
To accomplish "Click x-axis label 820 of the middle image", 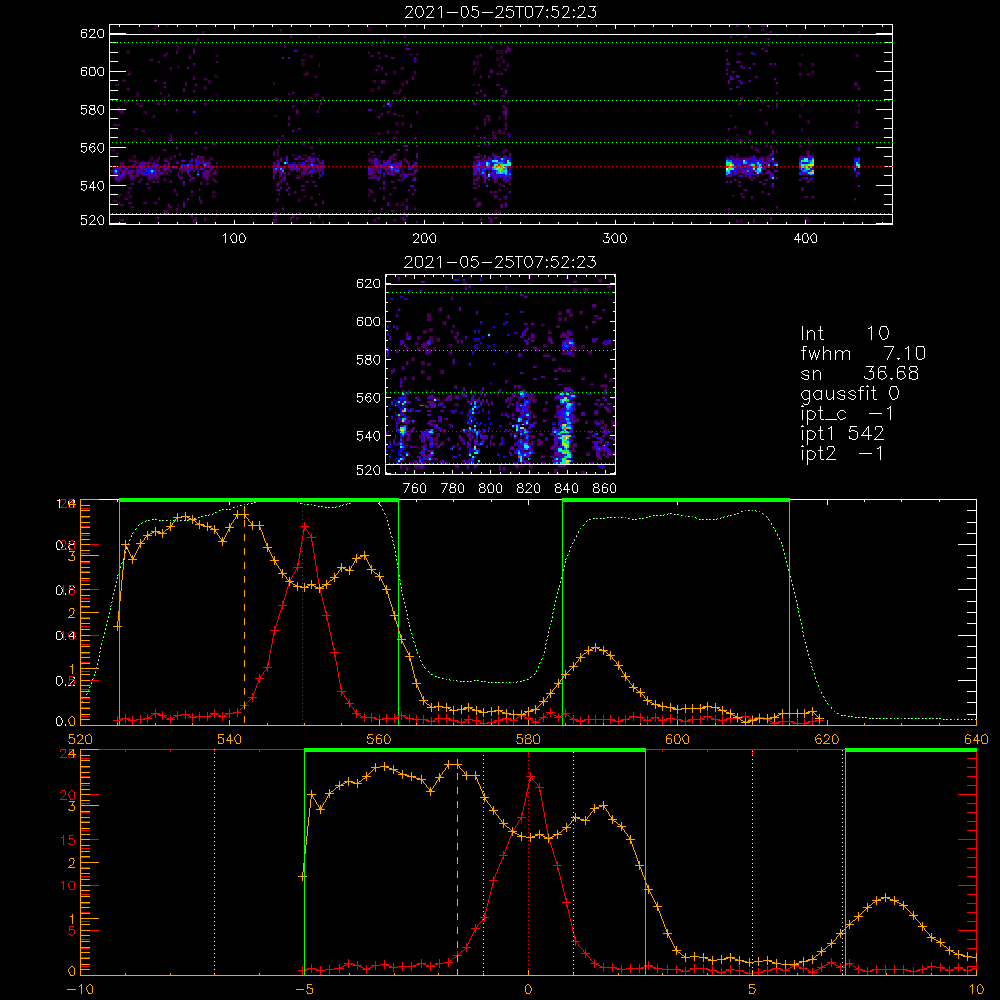I will point(529,489).
